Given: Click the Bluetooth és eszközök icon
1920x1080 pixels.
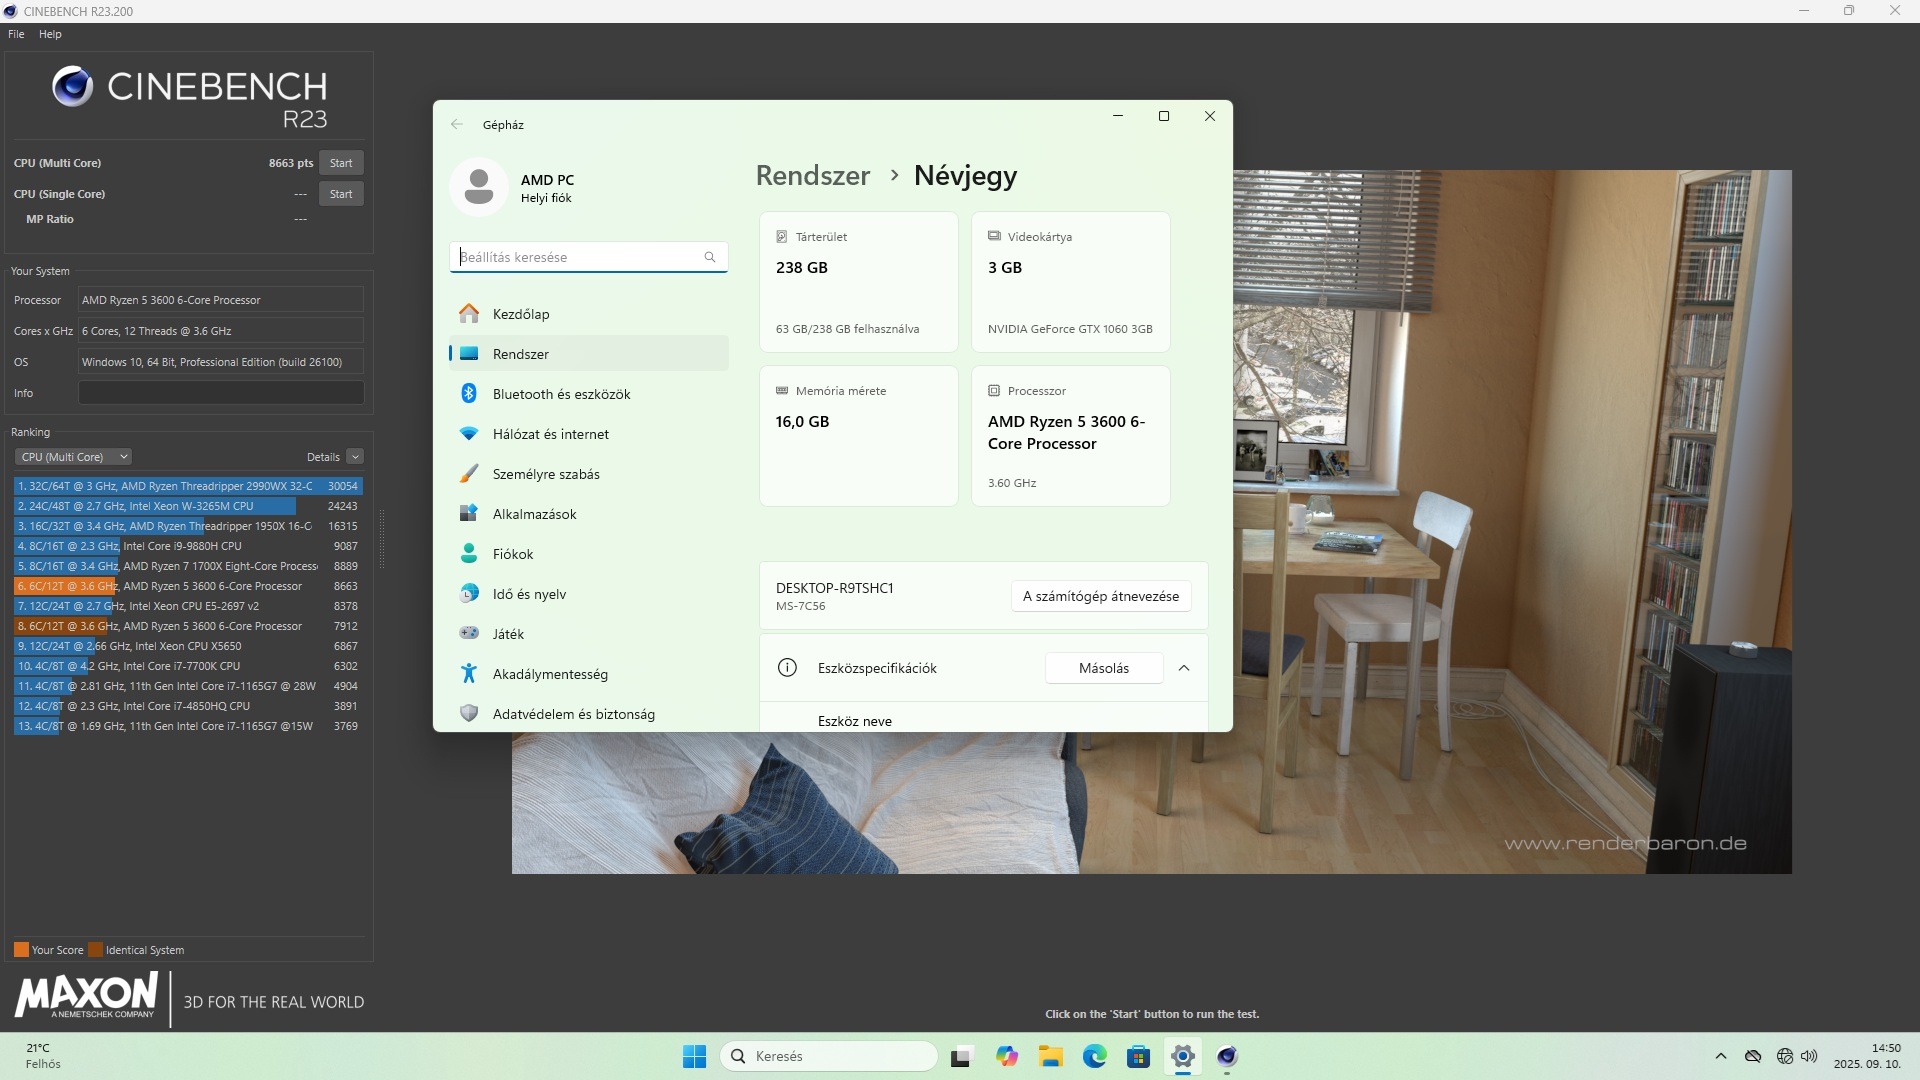Looking at the screenshot, I should point(469,394).
